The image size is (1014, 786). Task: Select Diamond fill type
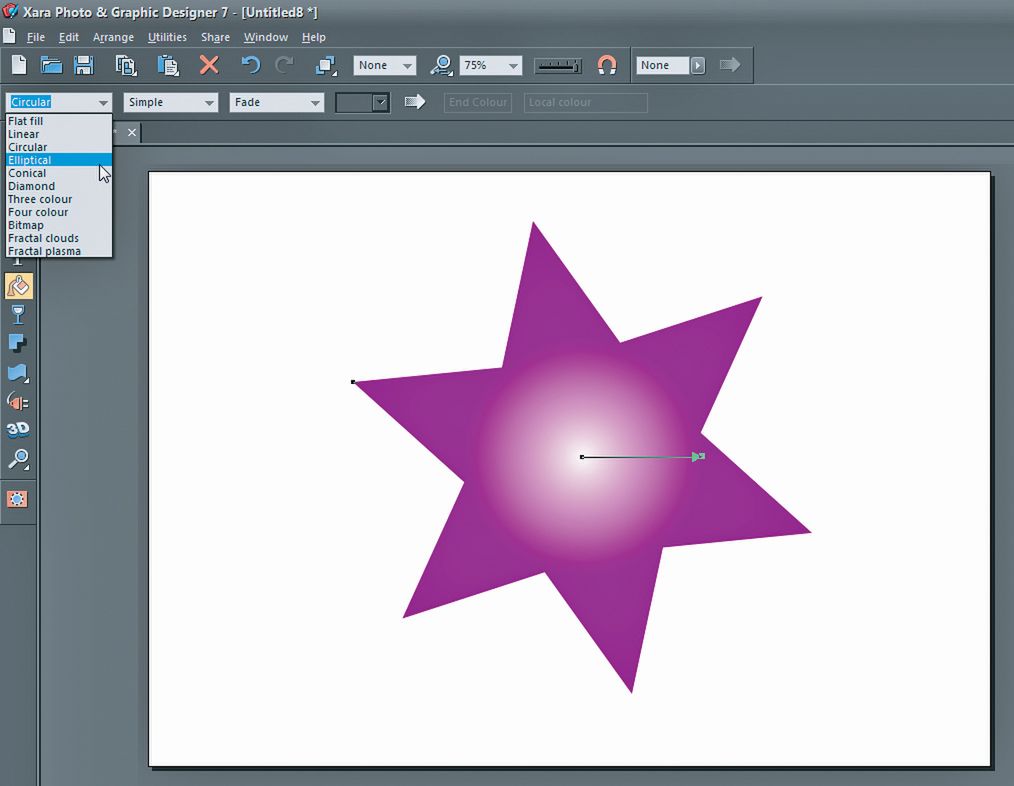[x=59, y=186]
